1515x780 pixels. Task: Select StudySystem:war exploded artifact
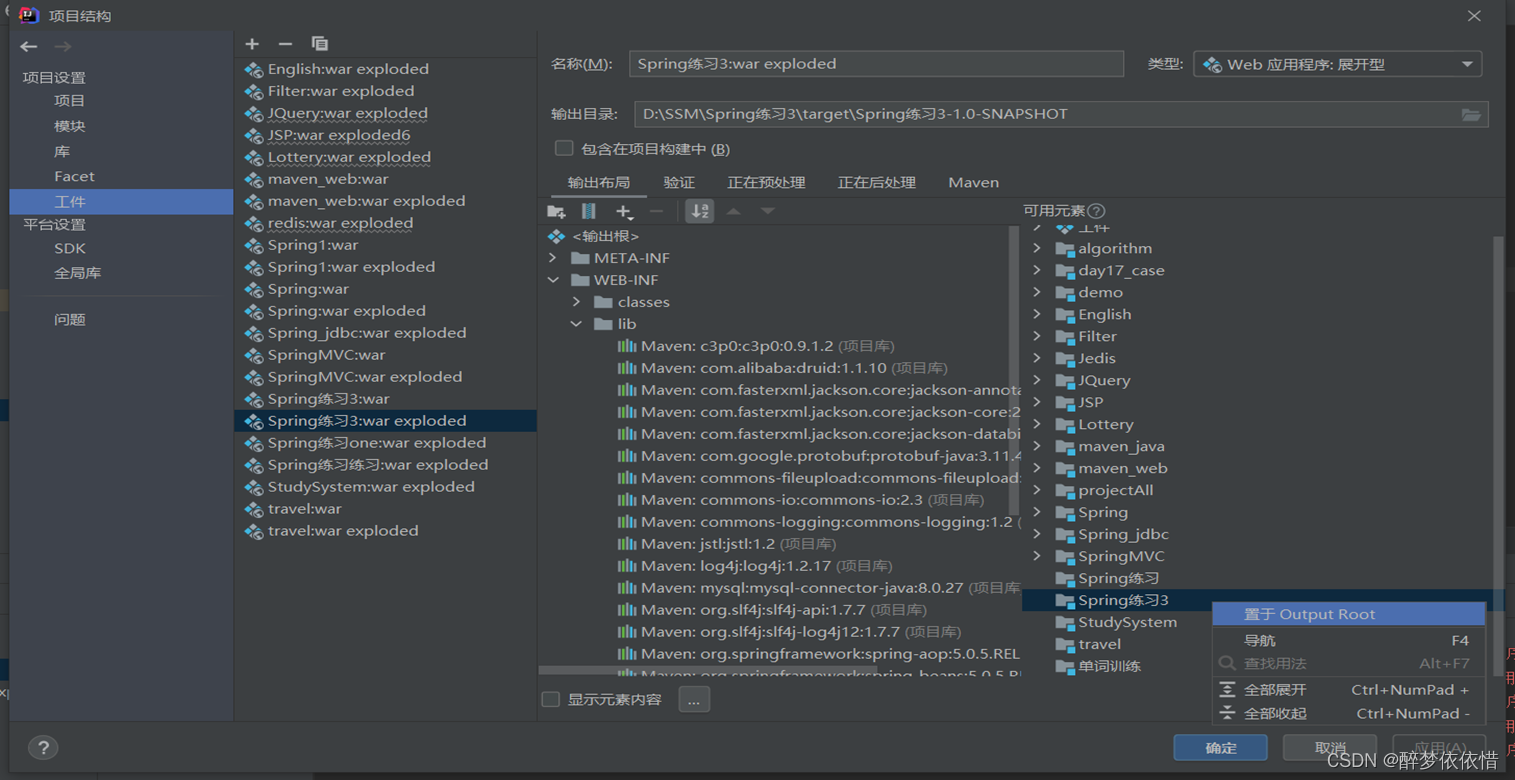(x=386, y=487)
